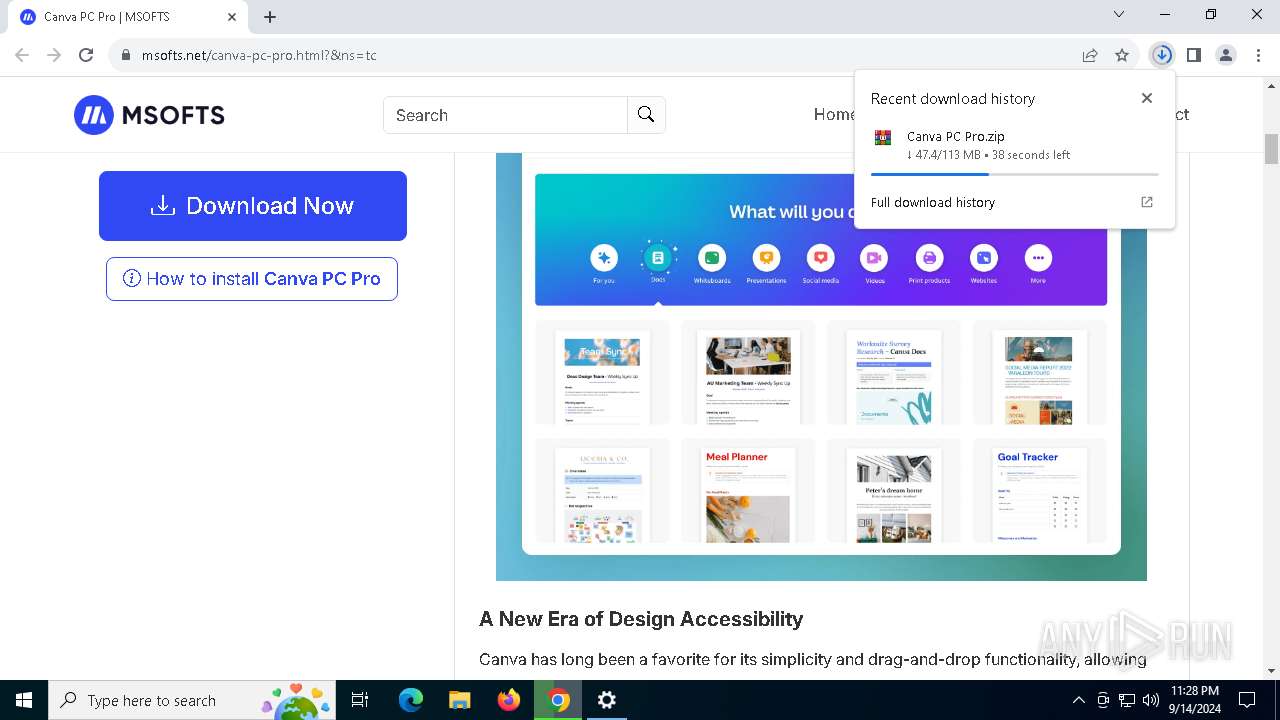Click the Download Now button
The image size is (1280, 720).
(253, 206)
